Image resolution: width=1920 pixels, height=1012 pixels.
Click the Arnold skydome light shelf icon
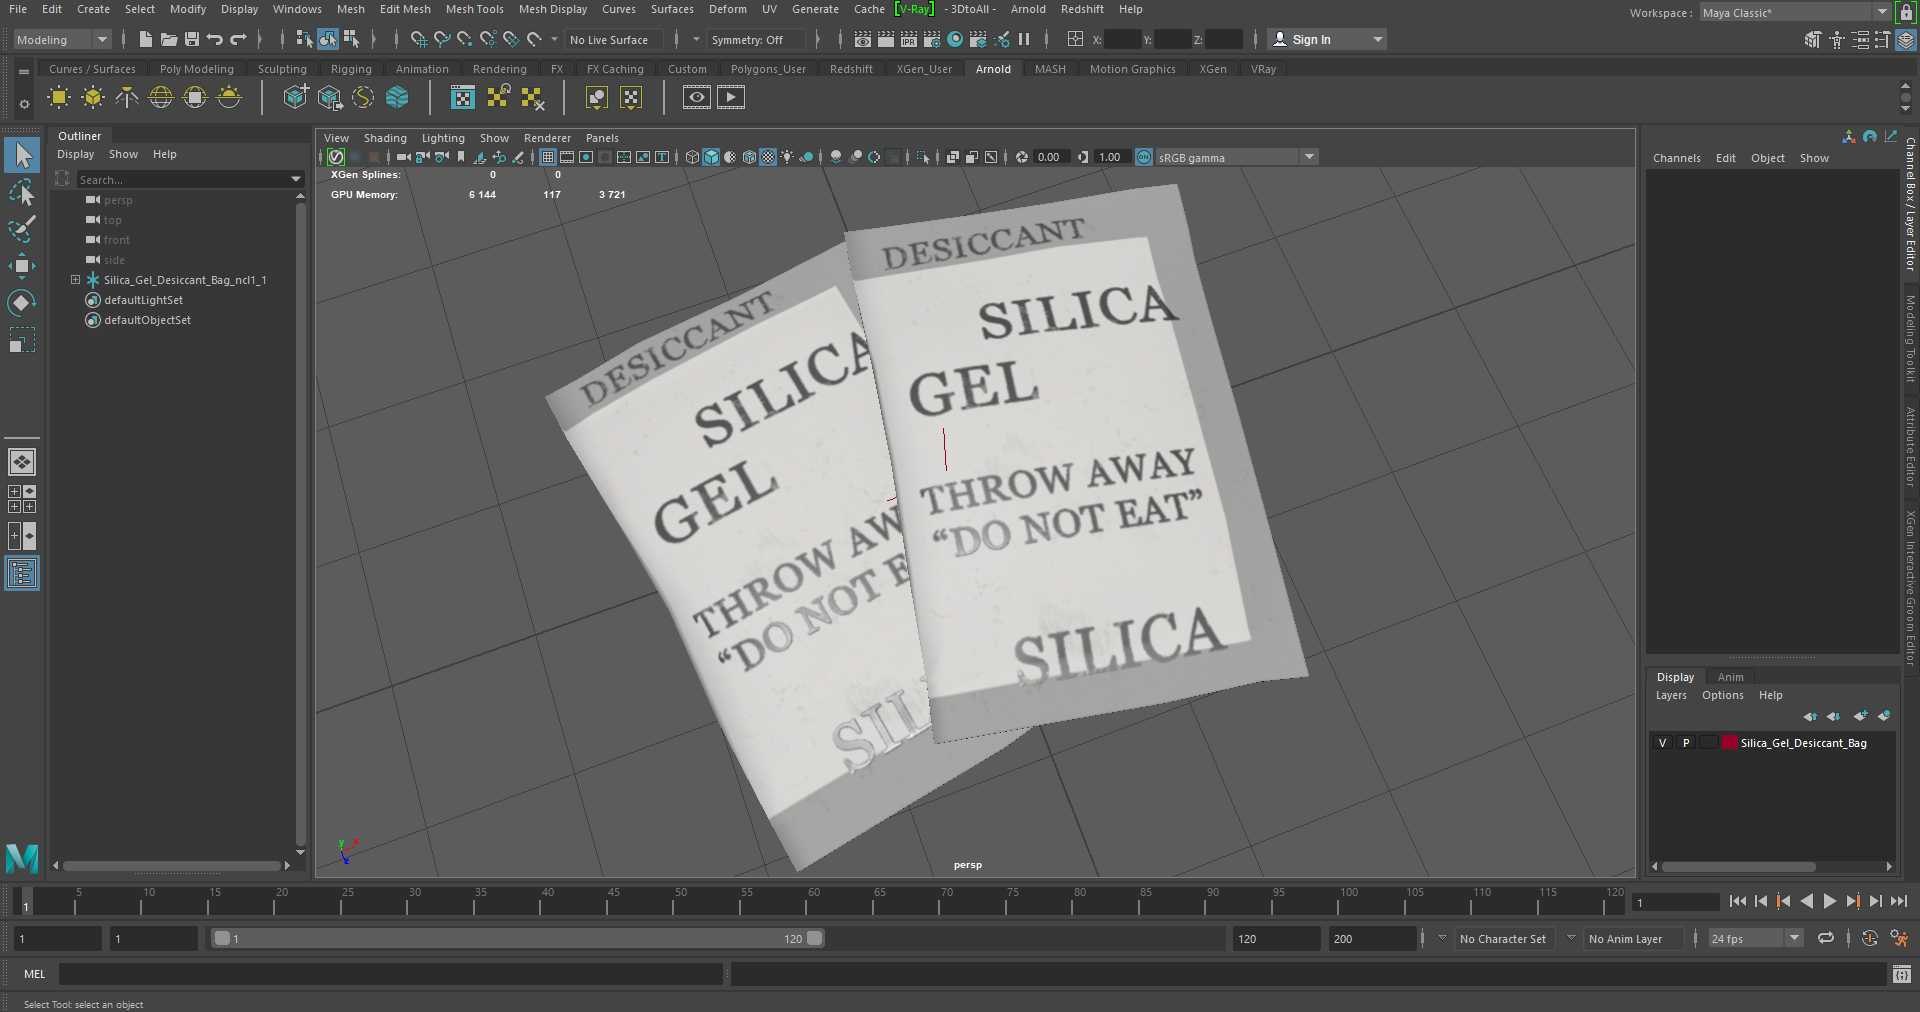pos(161,97)
